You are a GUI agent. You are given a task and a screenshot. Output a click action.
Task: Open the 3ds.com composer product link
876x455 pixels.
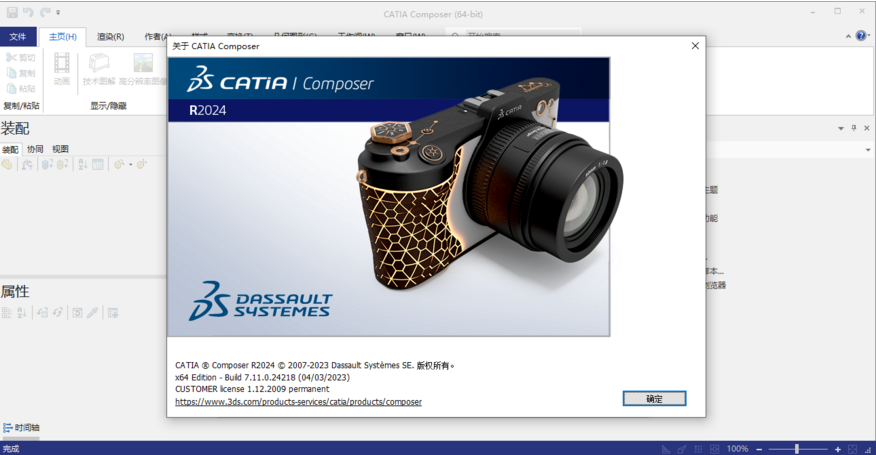tap(298, 402)
